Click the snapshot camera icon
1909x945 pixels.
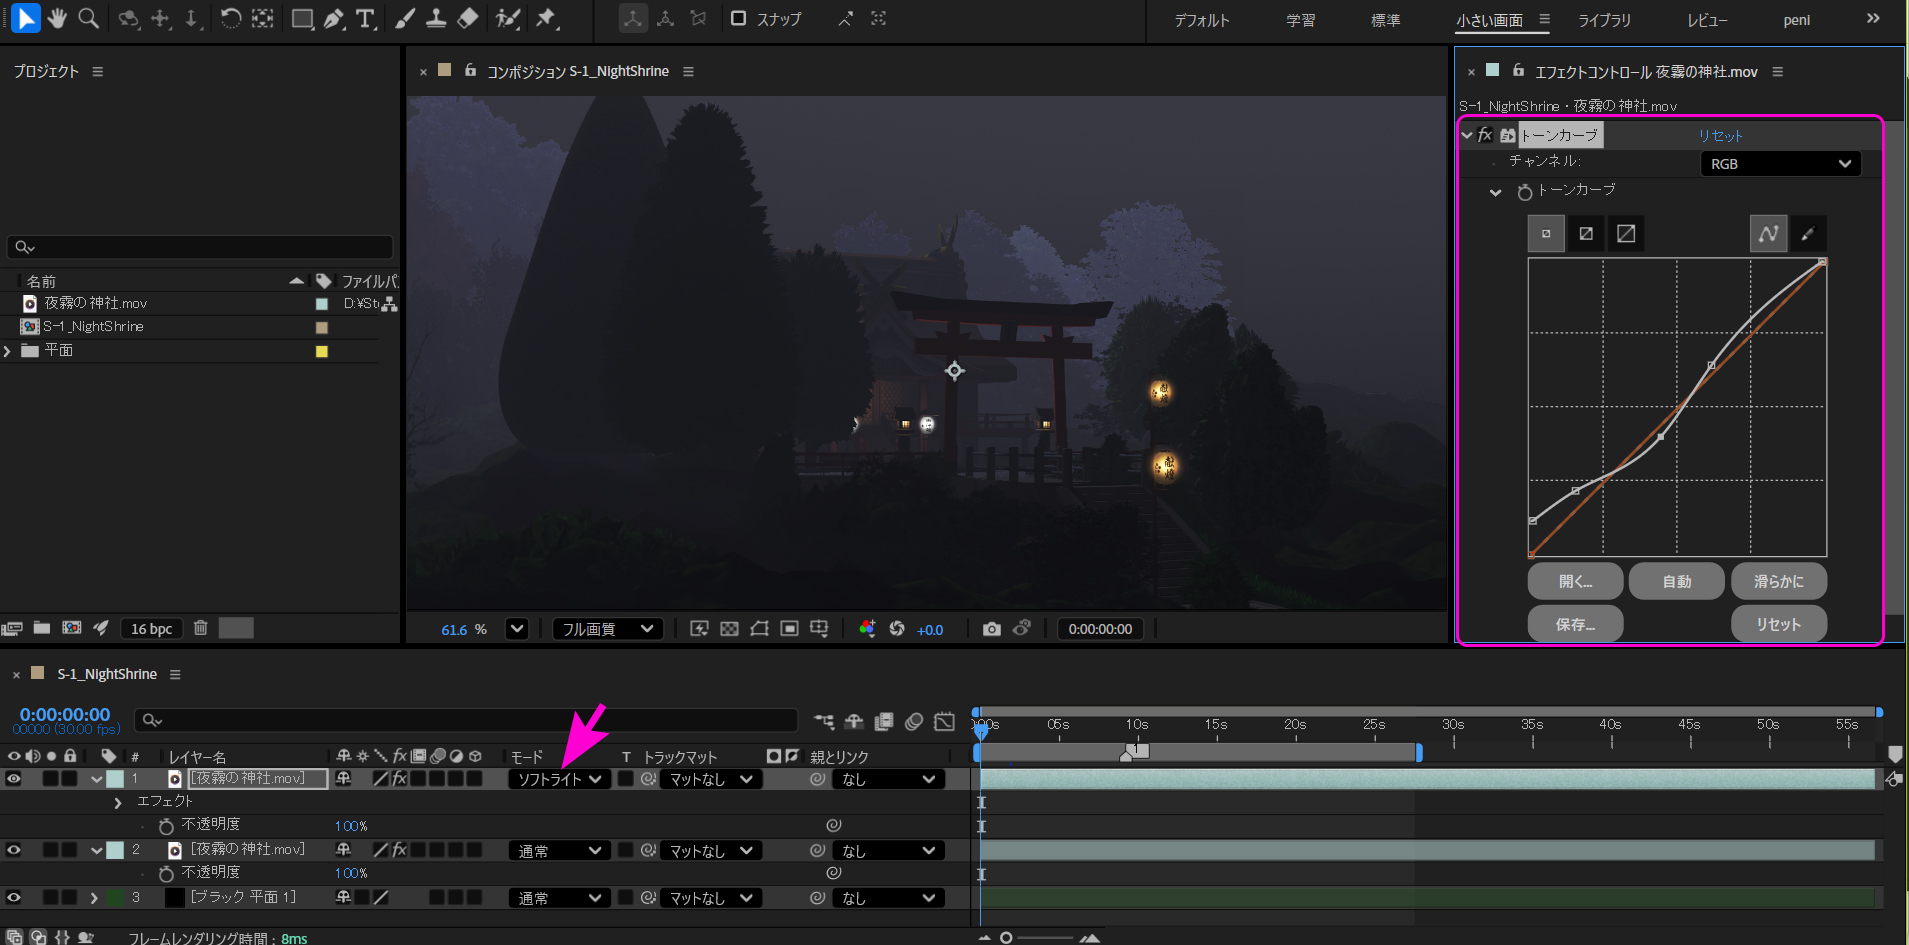pos(991,629)
